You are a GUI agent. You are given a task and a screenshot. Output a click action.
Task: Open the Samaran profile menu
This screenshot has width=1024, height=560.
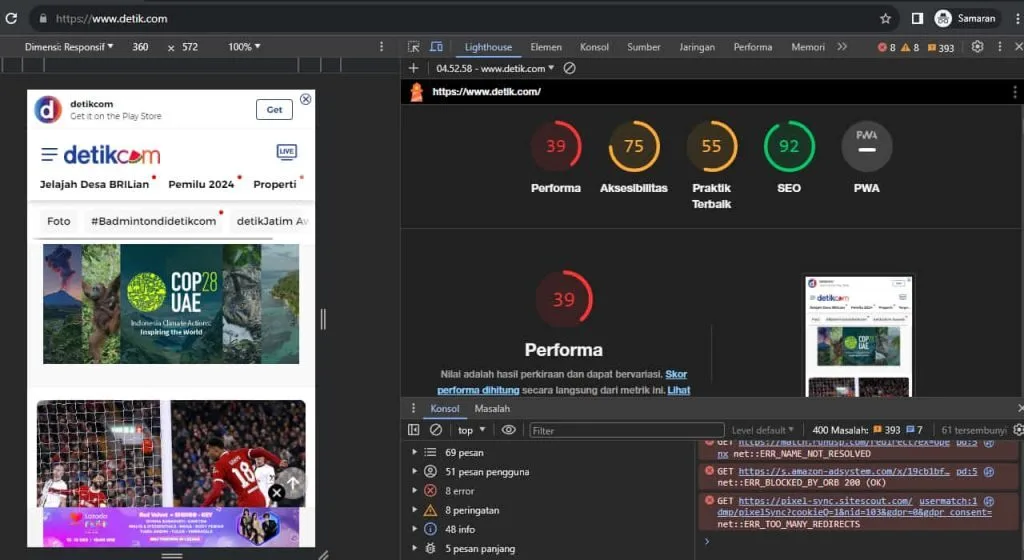(x=965, y=18)
